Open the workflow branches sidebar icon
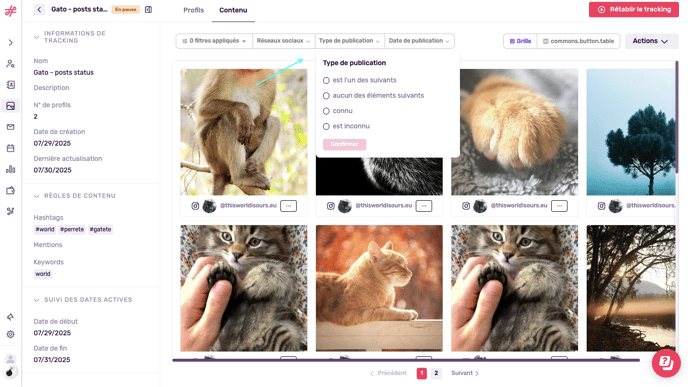Viewport: 688px width, 387px height. 11,211
